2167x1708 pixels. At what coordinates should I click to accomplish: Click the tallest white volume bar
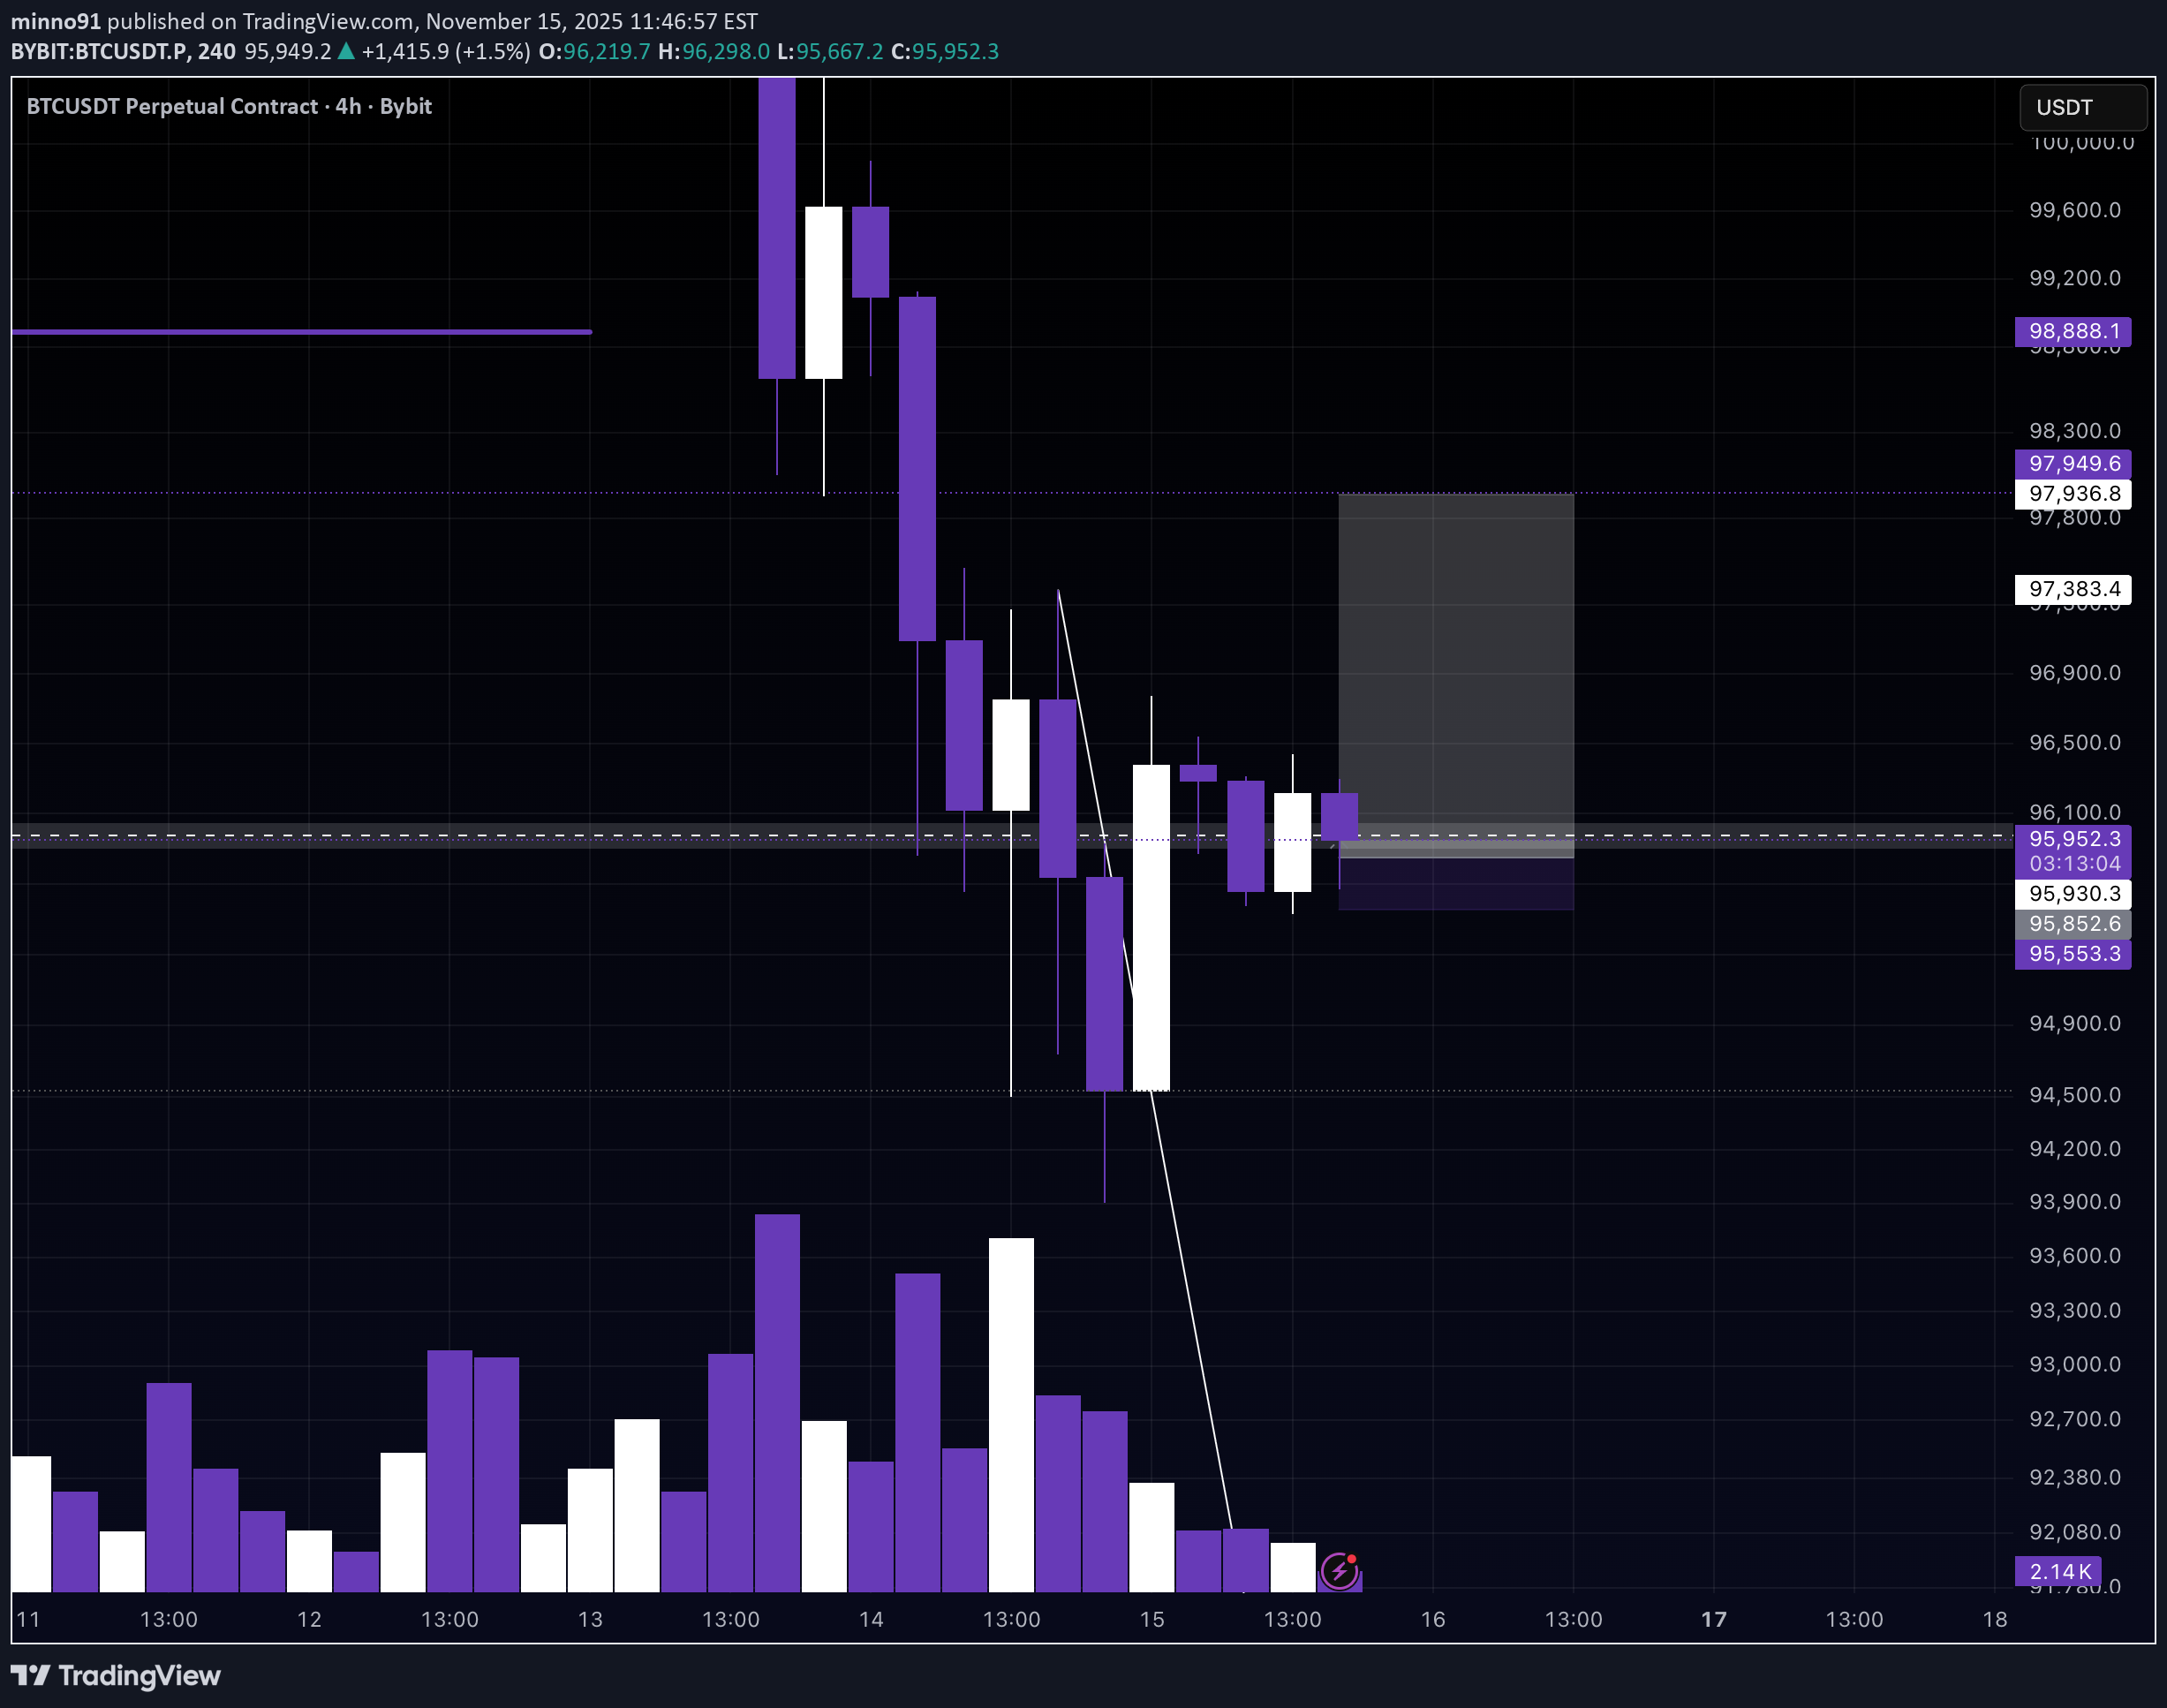point(1011,1413)
